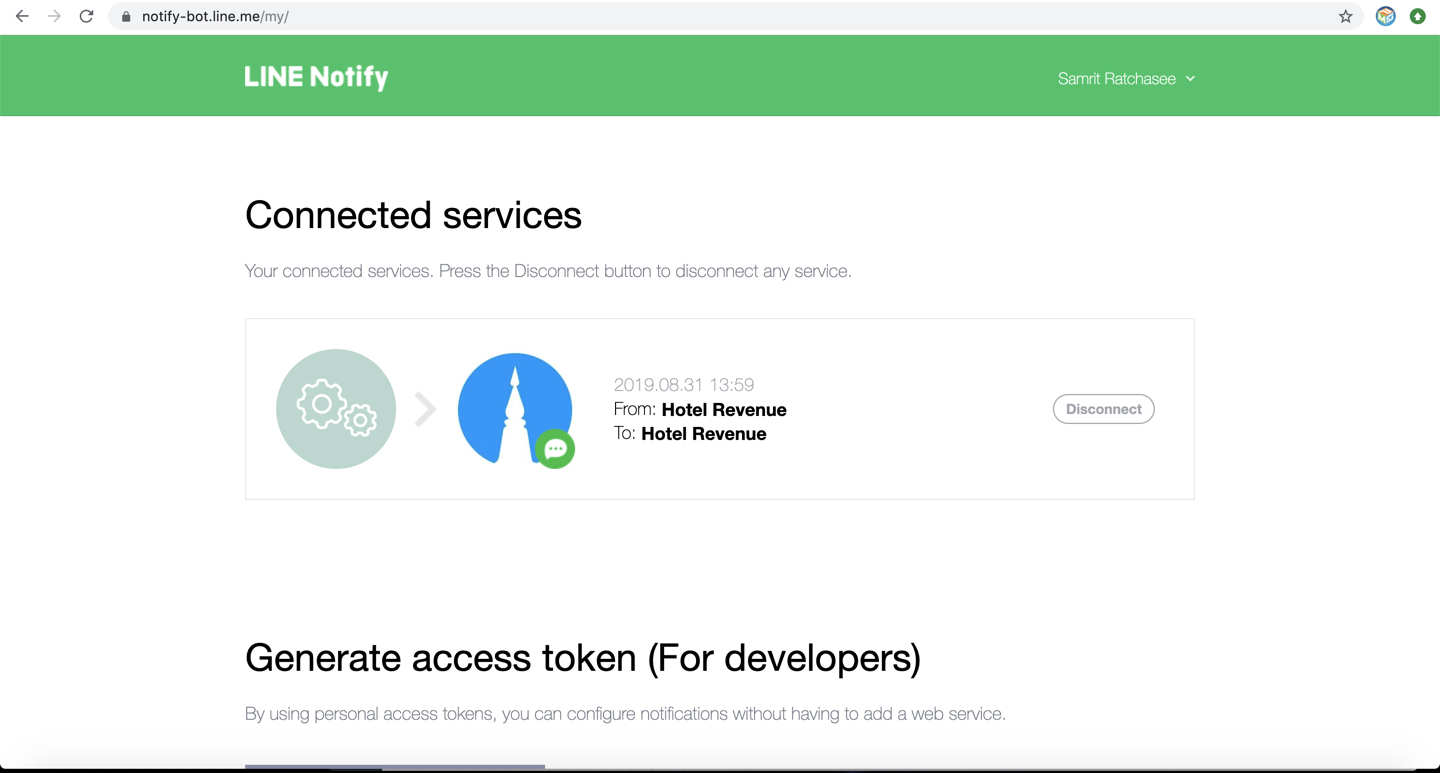Open the green upward-arrow extension icon

[1417, 16]
